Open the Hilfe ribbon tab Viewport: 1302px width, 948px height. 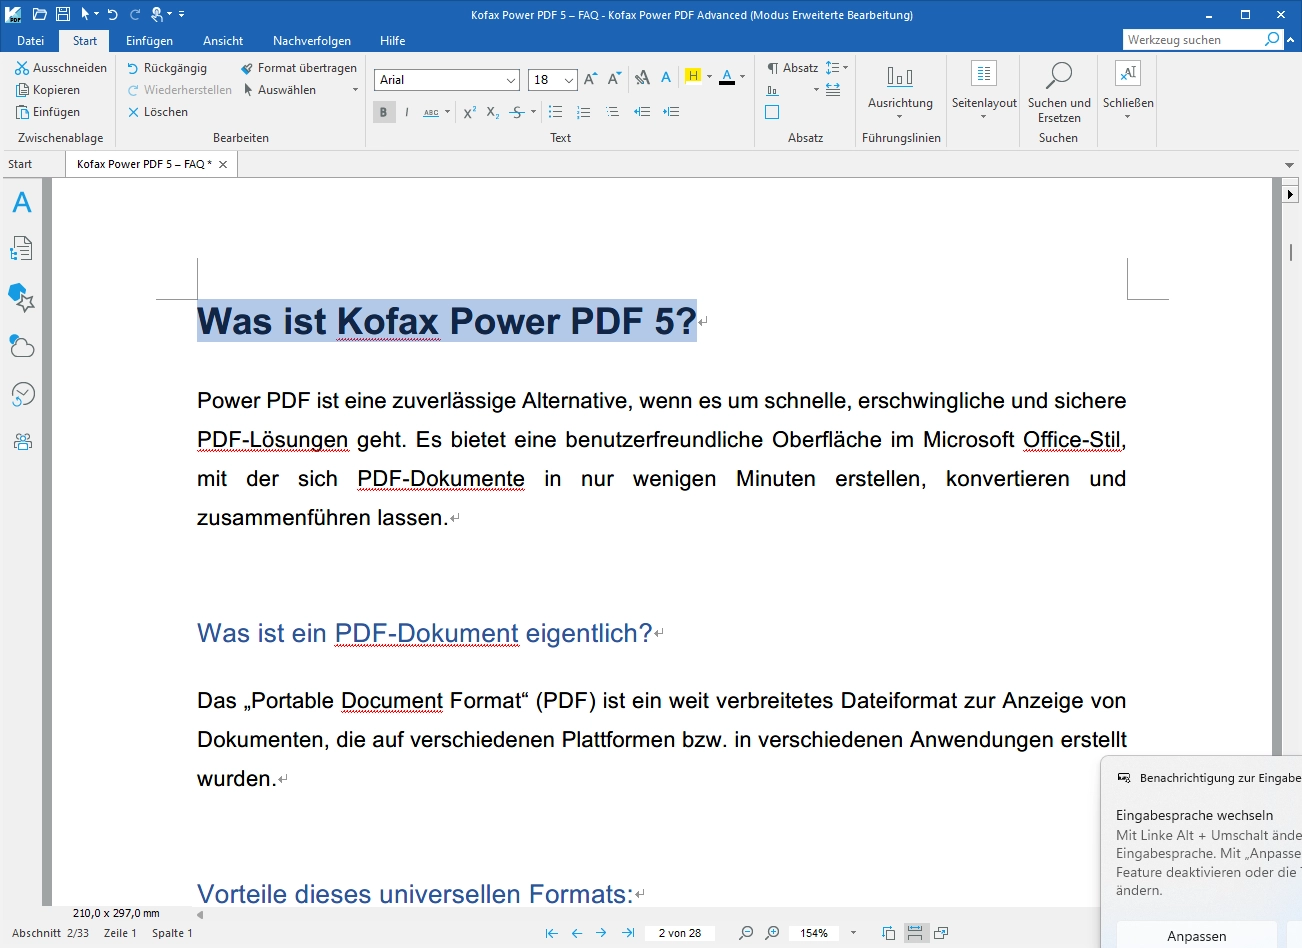point(392,41)
